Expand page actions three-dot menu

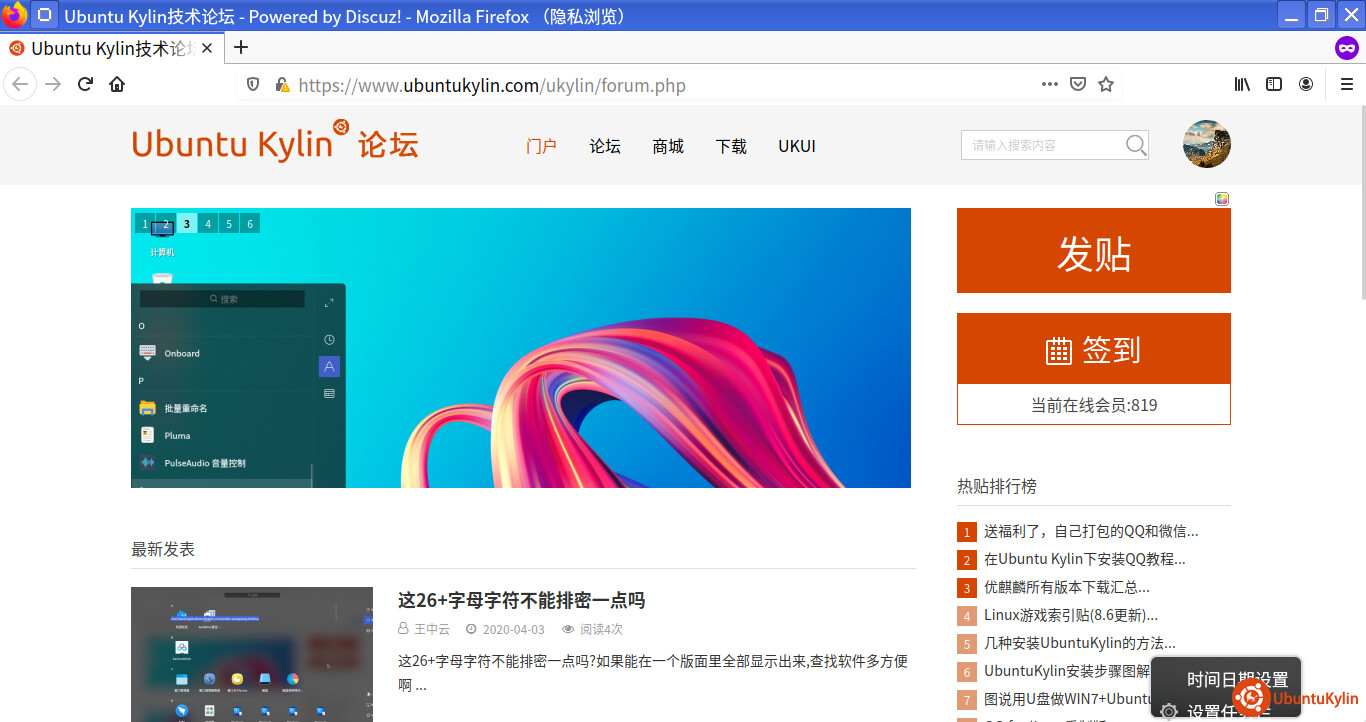tap(1049, 85)
